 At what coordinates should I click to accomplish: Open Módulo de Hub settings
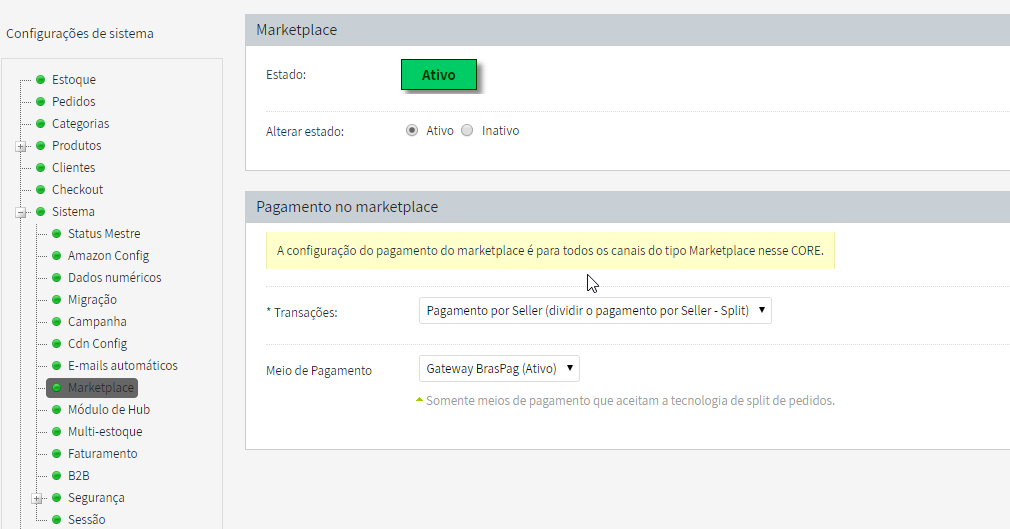coord(109,410)
